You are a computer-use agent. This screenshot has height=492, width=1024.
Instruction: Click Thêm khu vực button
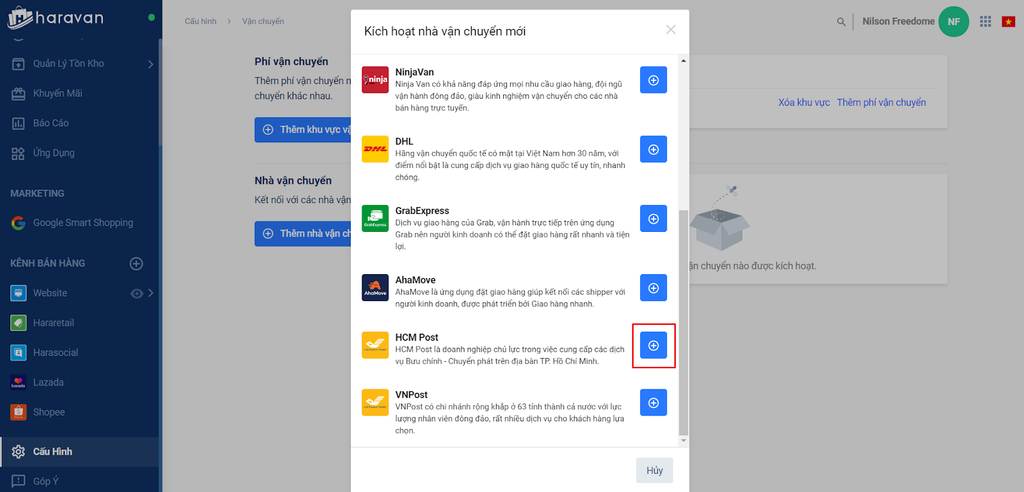coord(303,129)
